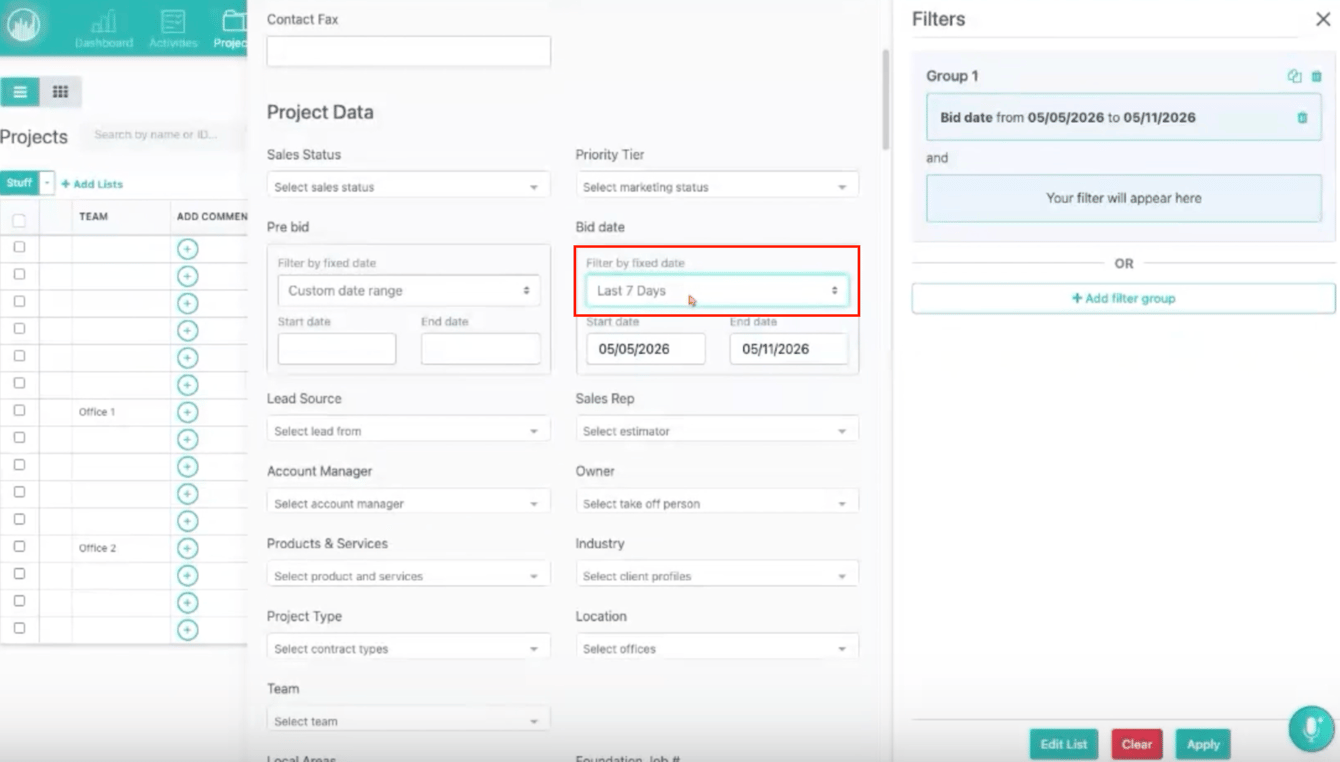Click the Bid date End date field
The height and width of the screenshot is (762, 1340).
[789, 349]
